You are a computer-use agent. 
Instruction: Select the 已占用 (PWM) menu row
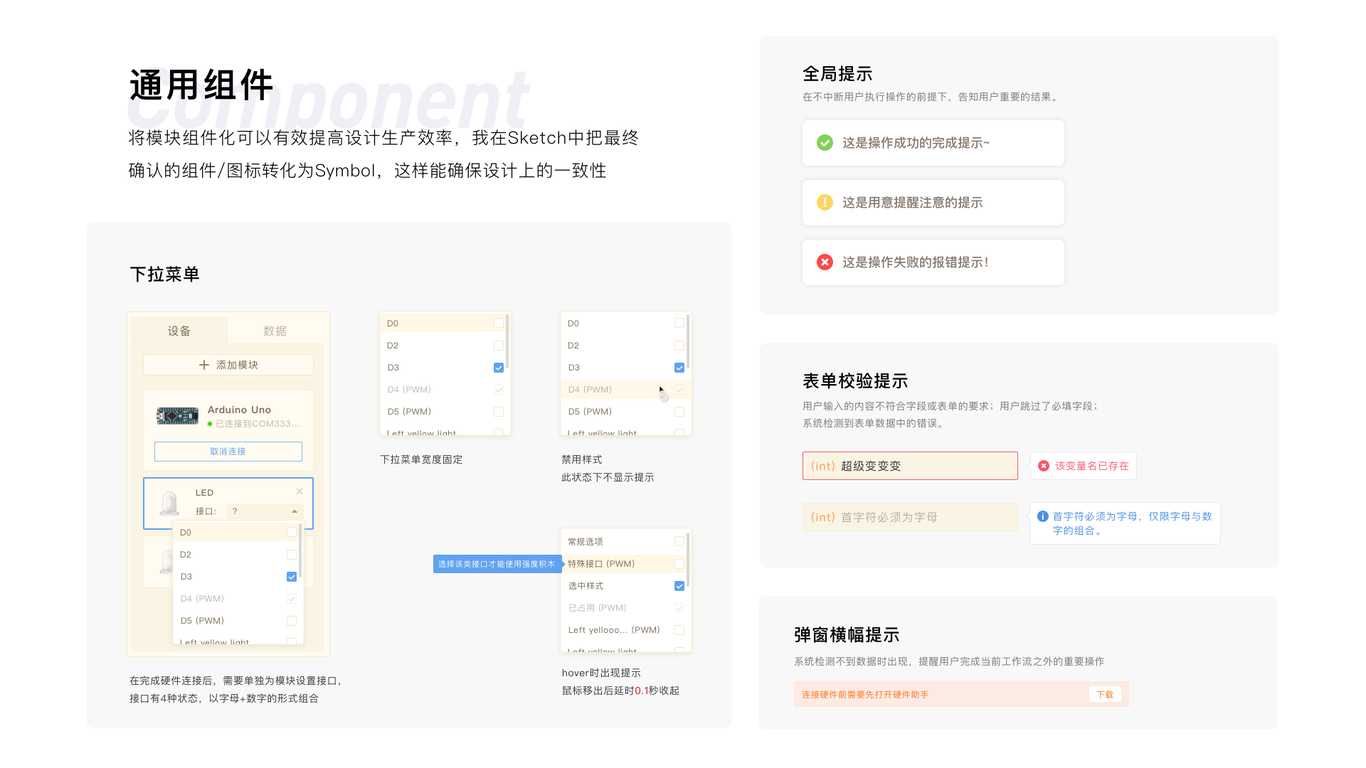pyautogui.click(x=624, y=608)
